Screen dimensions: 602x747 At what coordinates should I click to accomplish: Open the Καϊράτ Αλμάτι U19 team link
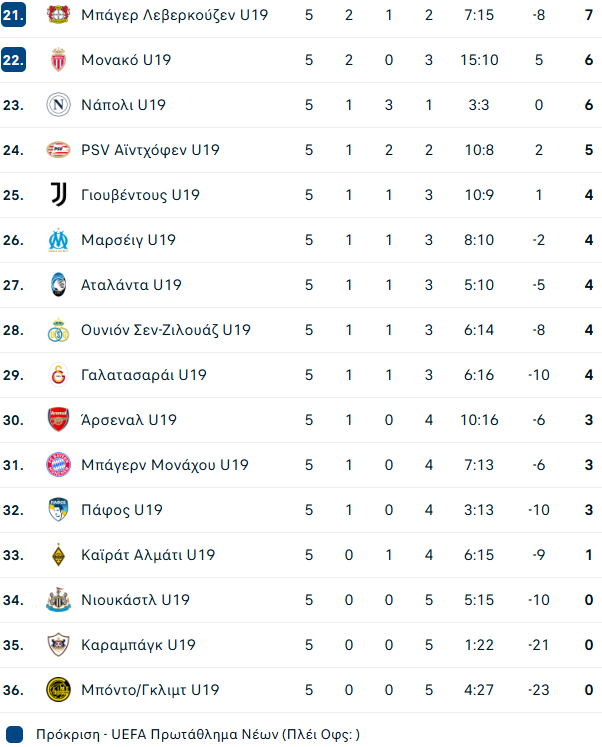click(148, 555)
